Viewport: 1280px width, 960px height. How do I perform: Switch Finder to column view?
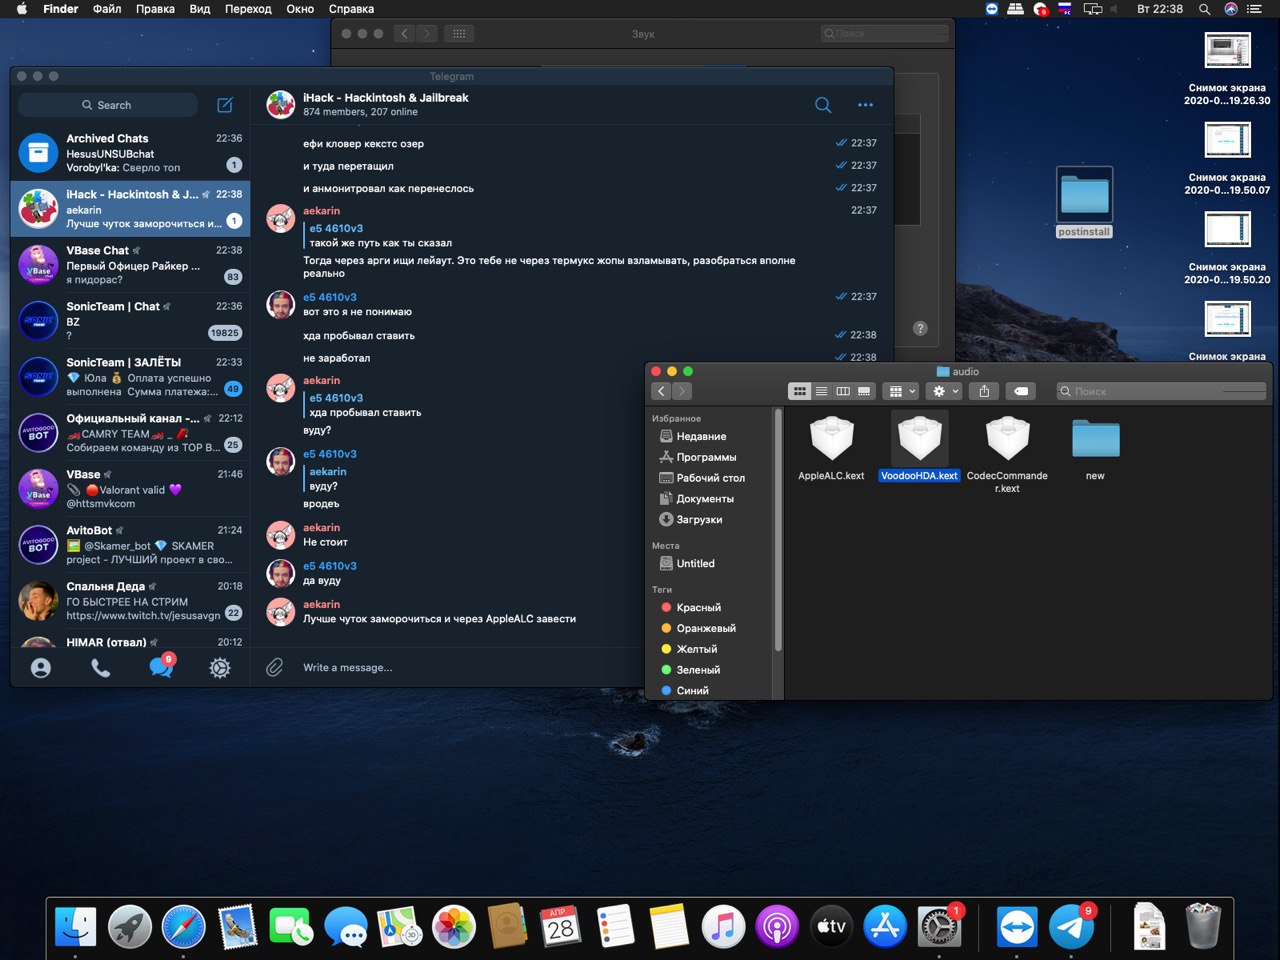point(843,391)
